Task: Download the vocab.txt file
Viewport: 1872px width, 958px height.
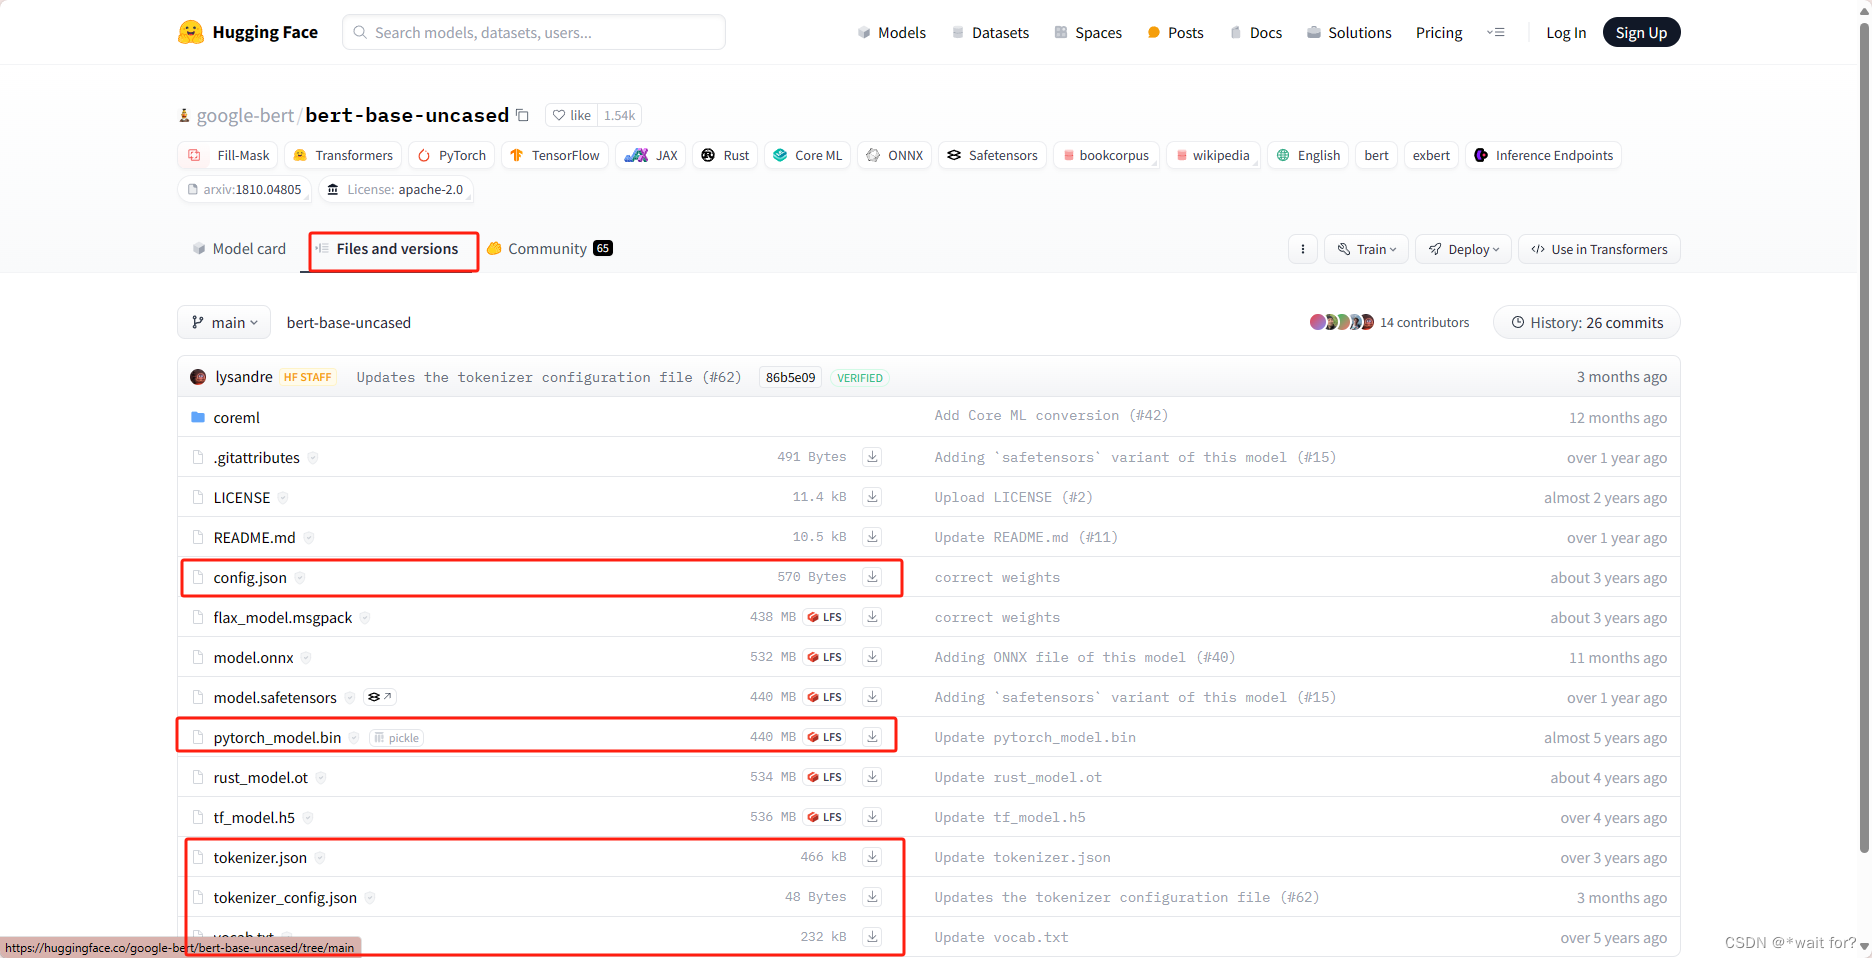Action: (871, 936)
